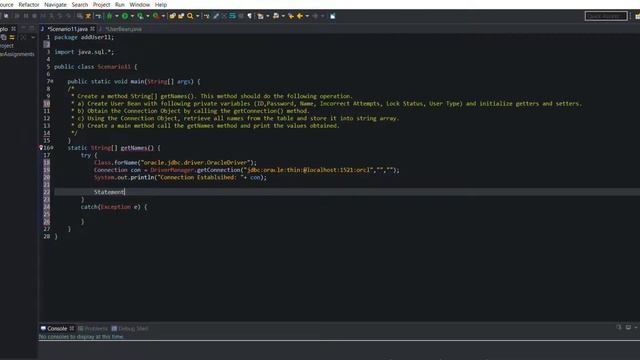Click the Quick Access input field
The width and height of the screenshot is (640, 360).
[606, 16]
